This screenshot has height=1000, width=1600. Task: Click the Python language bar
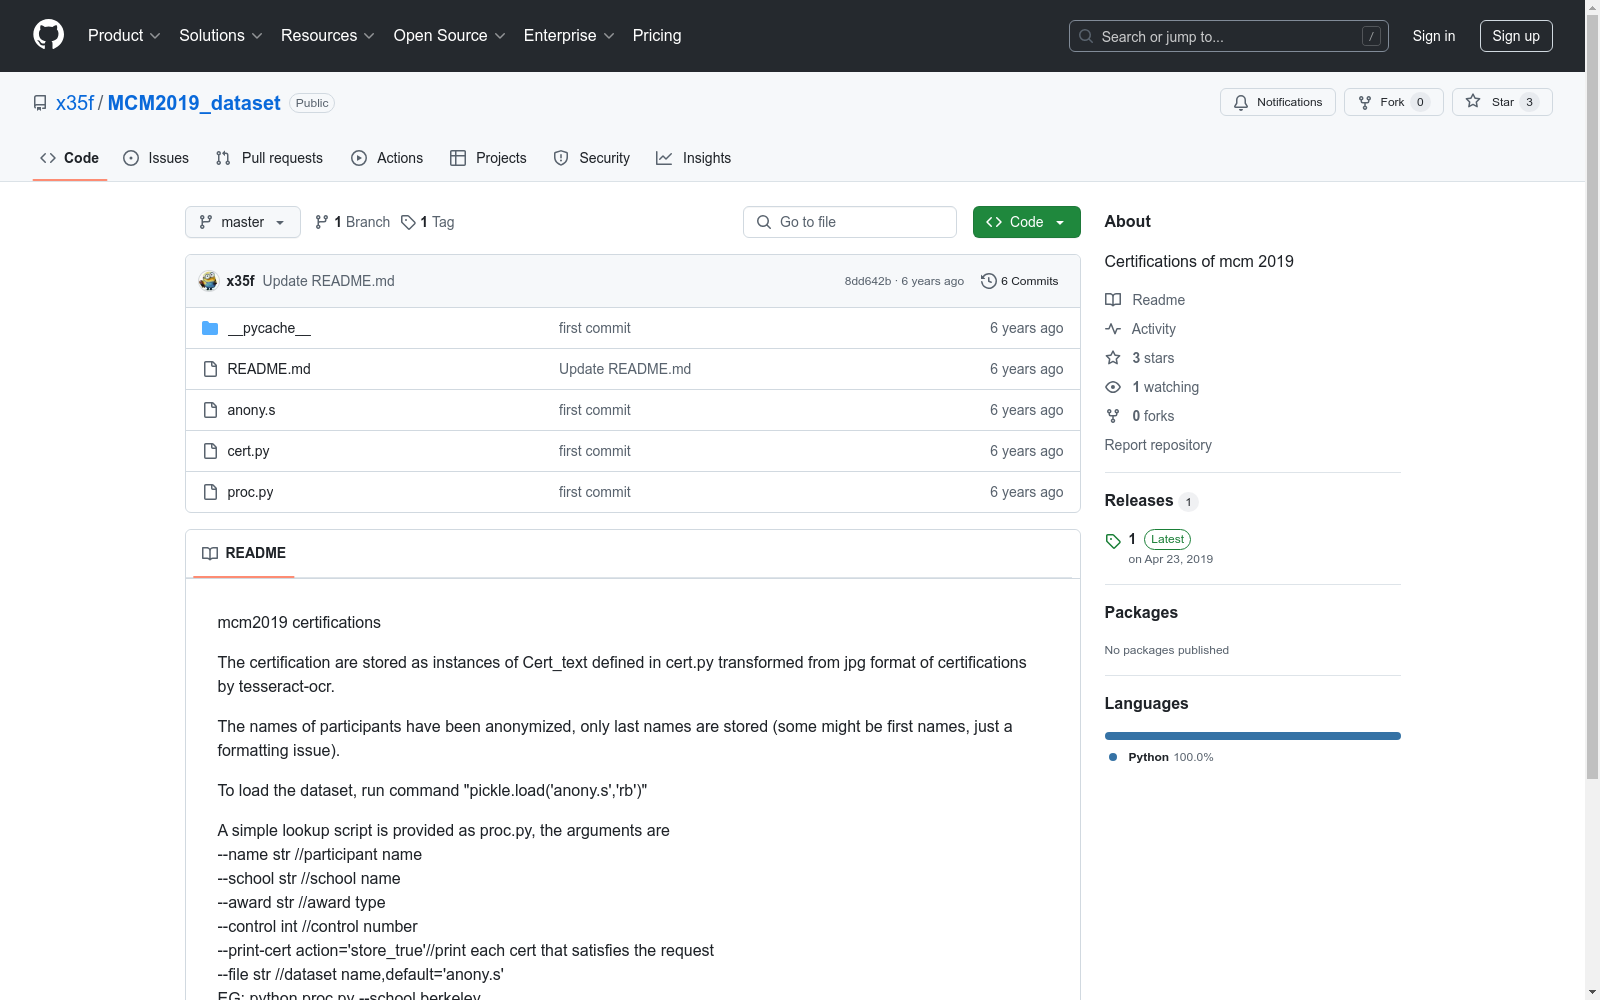[x=1253, y=736]
